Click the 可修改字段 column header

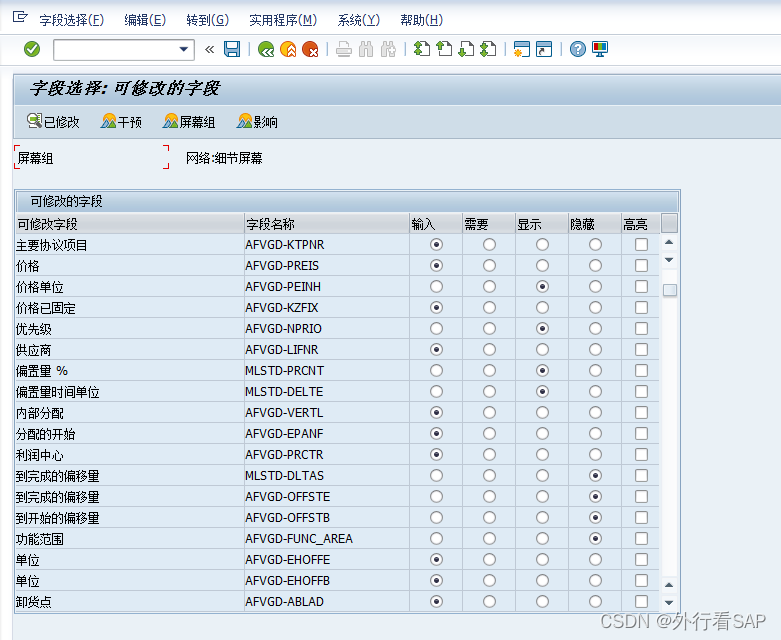(130, 224)
